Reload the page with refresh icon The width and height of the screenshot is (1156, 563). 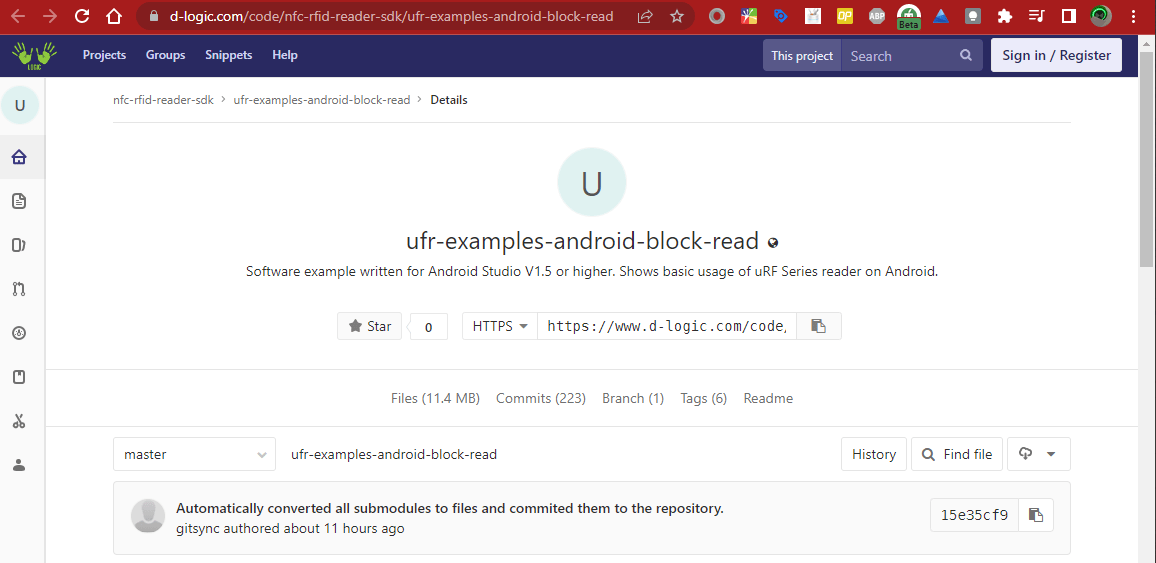pyautogui.click(x=82, y=16)
